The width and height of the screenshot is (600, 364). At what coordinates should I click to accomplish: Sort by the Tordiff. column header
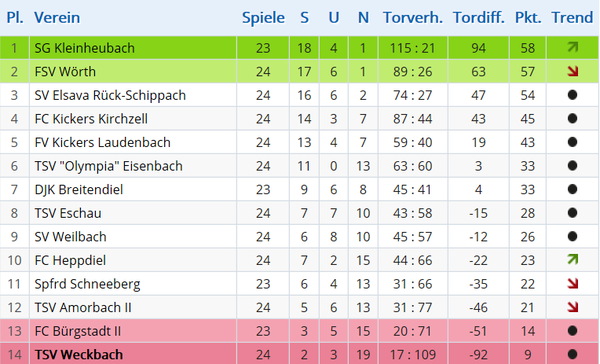point(479,18)
